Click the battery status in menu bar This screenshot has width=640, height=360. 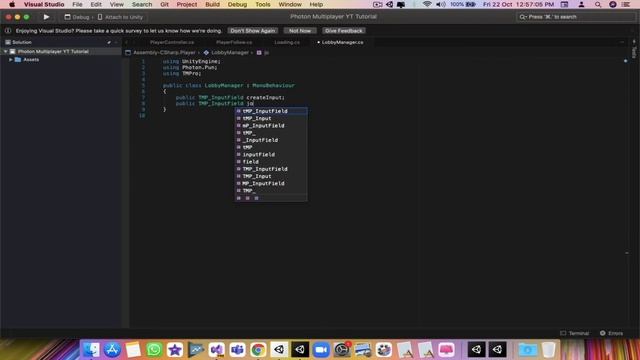(463, 4)
